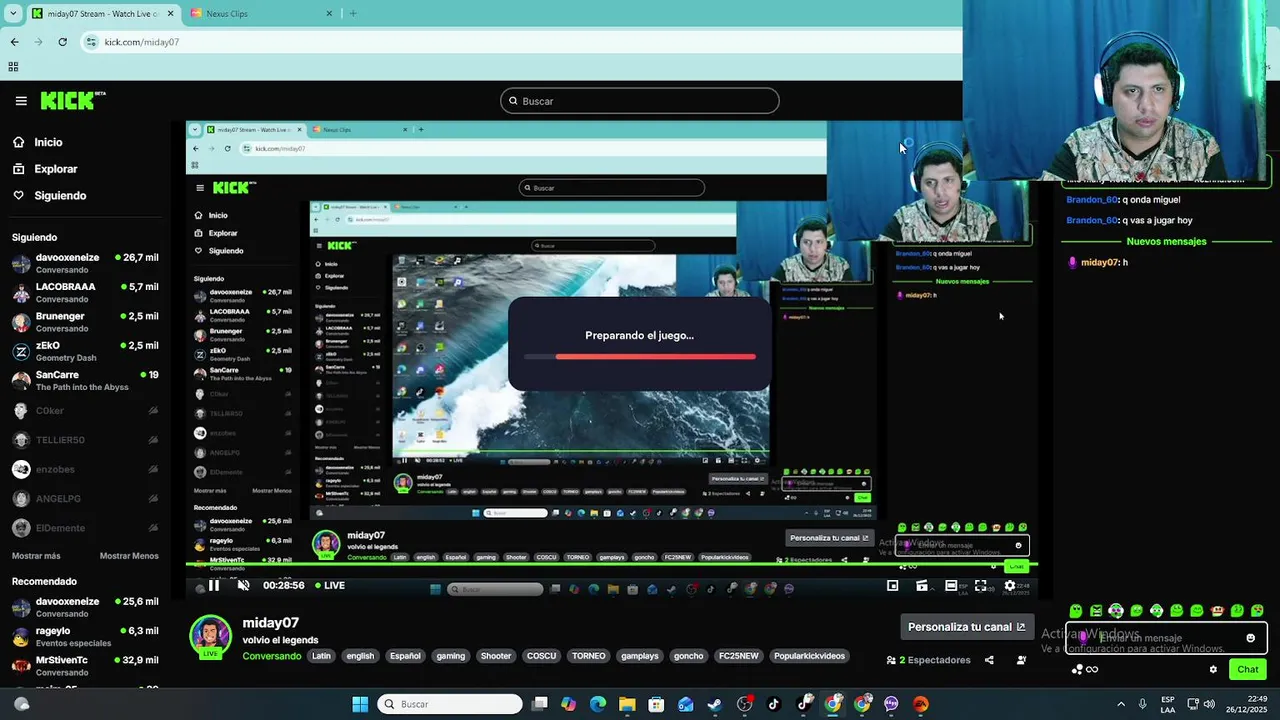Click the KICK beta logo in the header
This screenshot has width=1280, height=720.
(x=72, y=100)
